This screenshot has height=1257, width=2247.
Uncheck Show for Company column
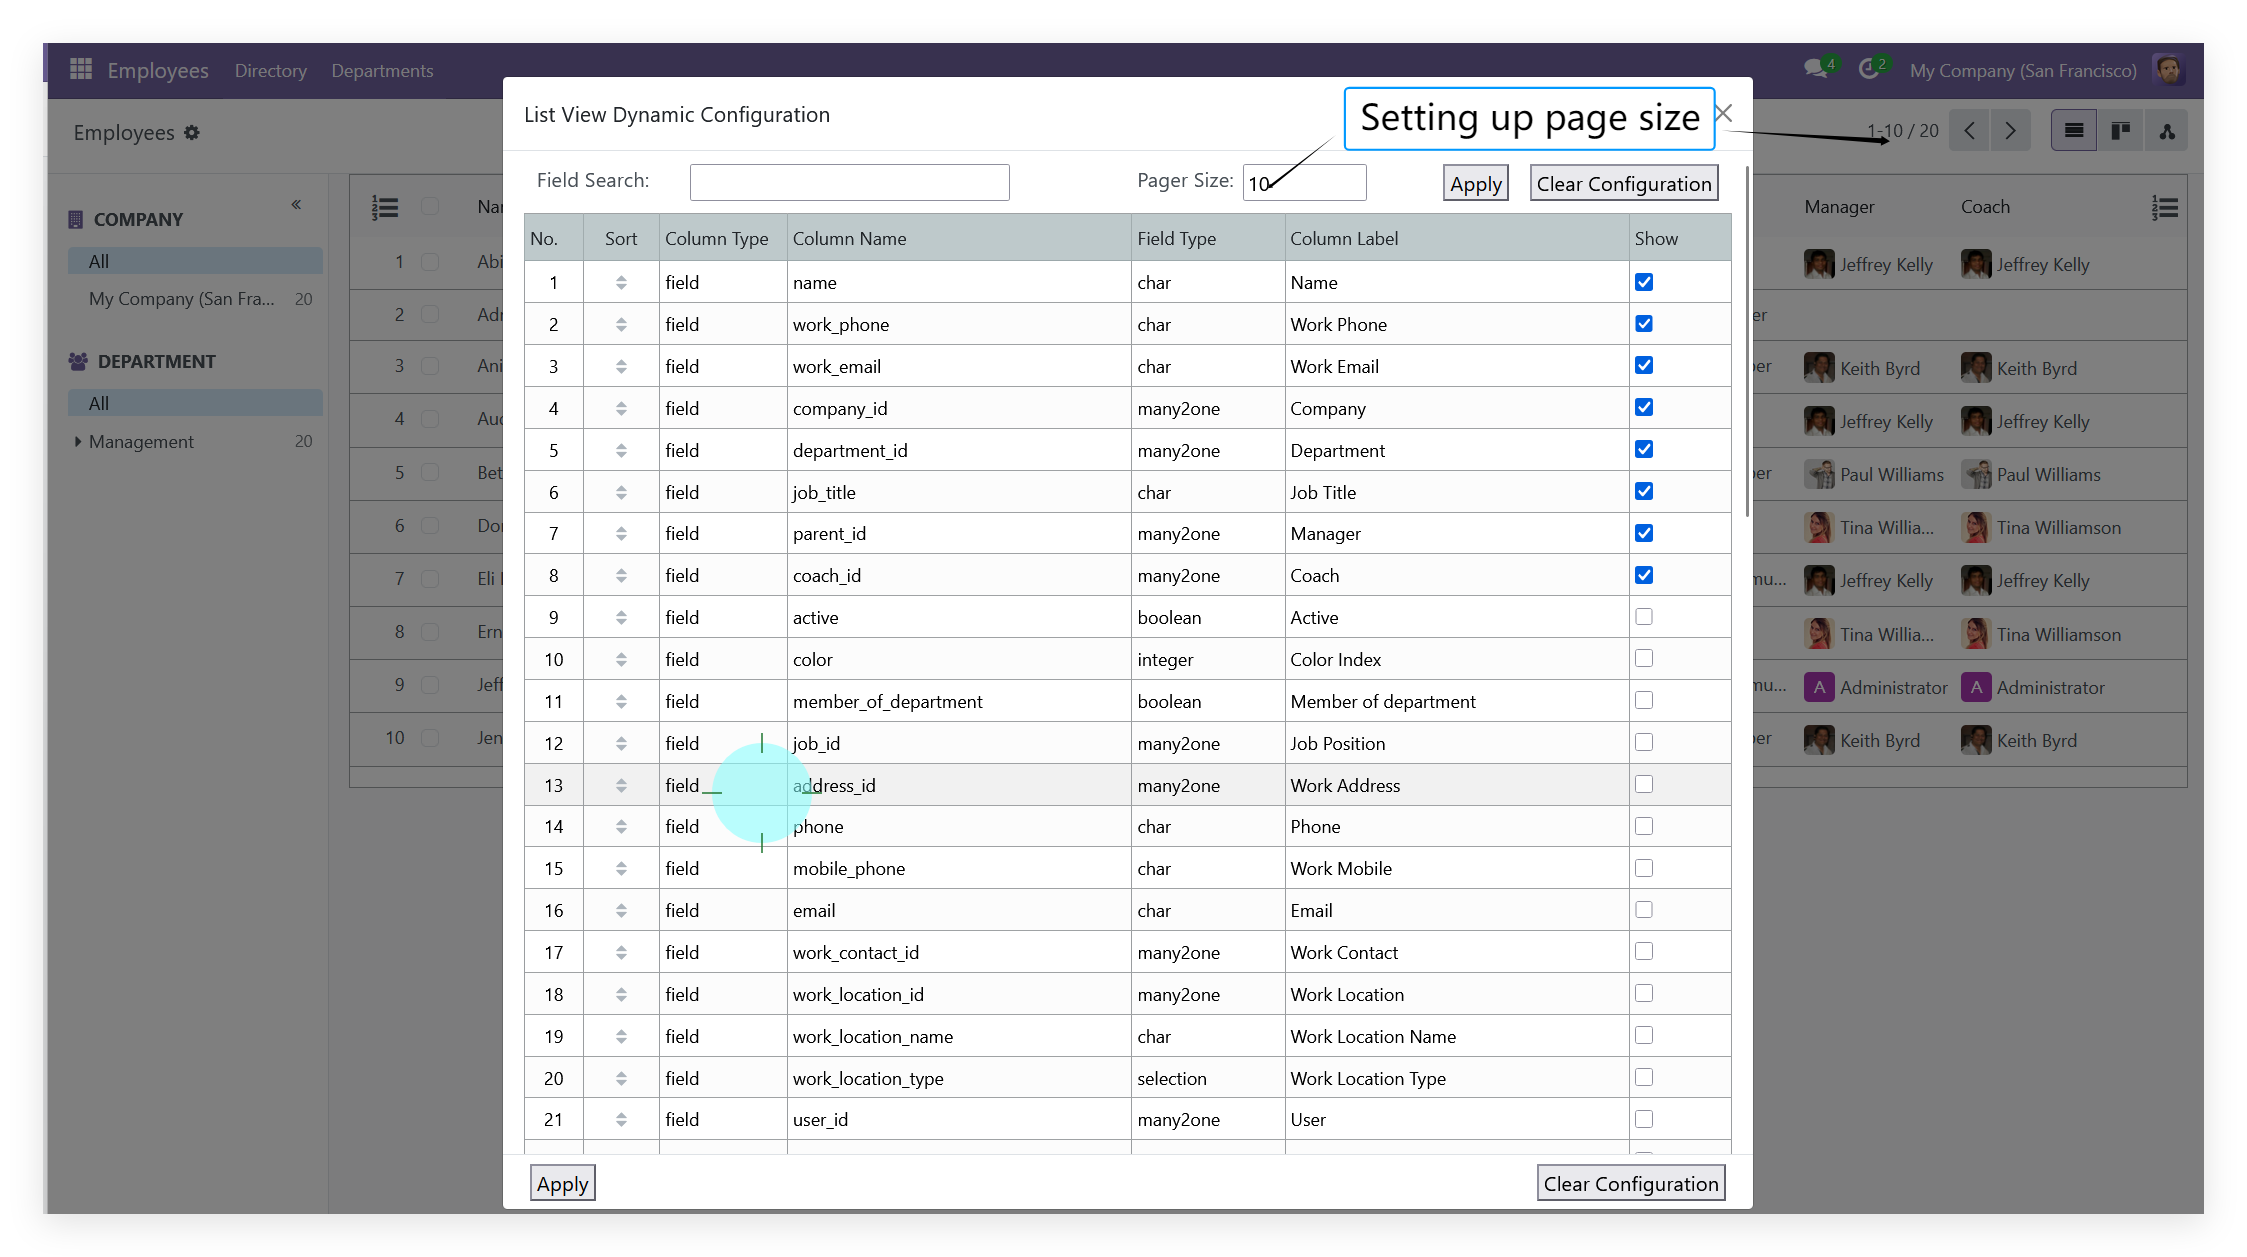pyautogui.click(x=1644, y=407)
